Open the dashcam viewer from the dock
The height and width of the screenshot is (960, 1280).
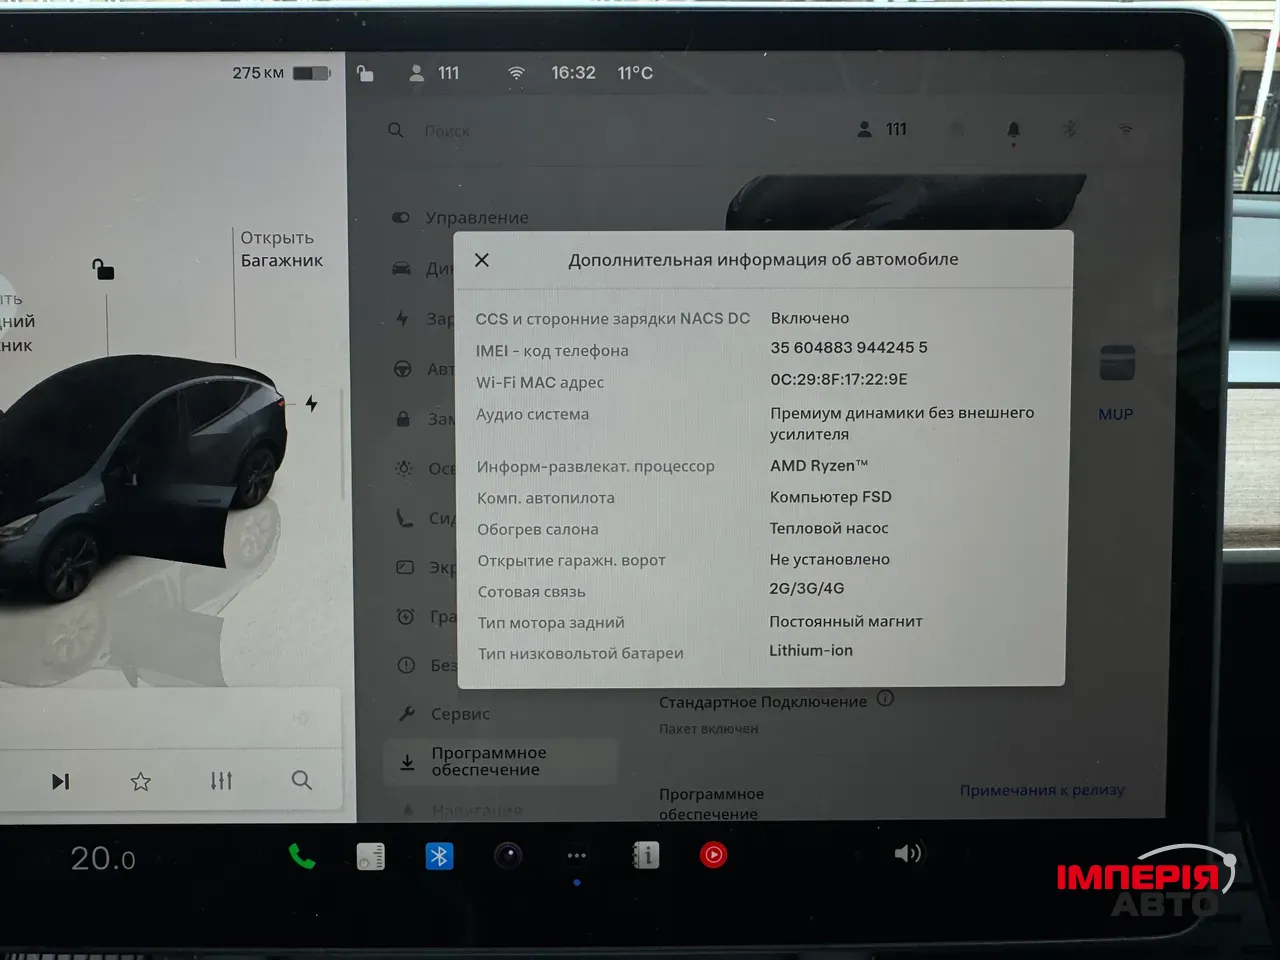(507, 856)
